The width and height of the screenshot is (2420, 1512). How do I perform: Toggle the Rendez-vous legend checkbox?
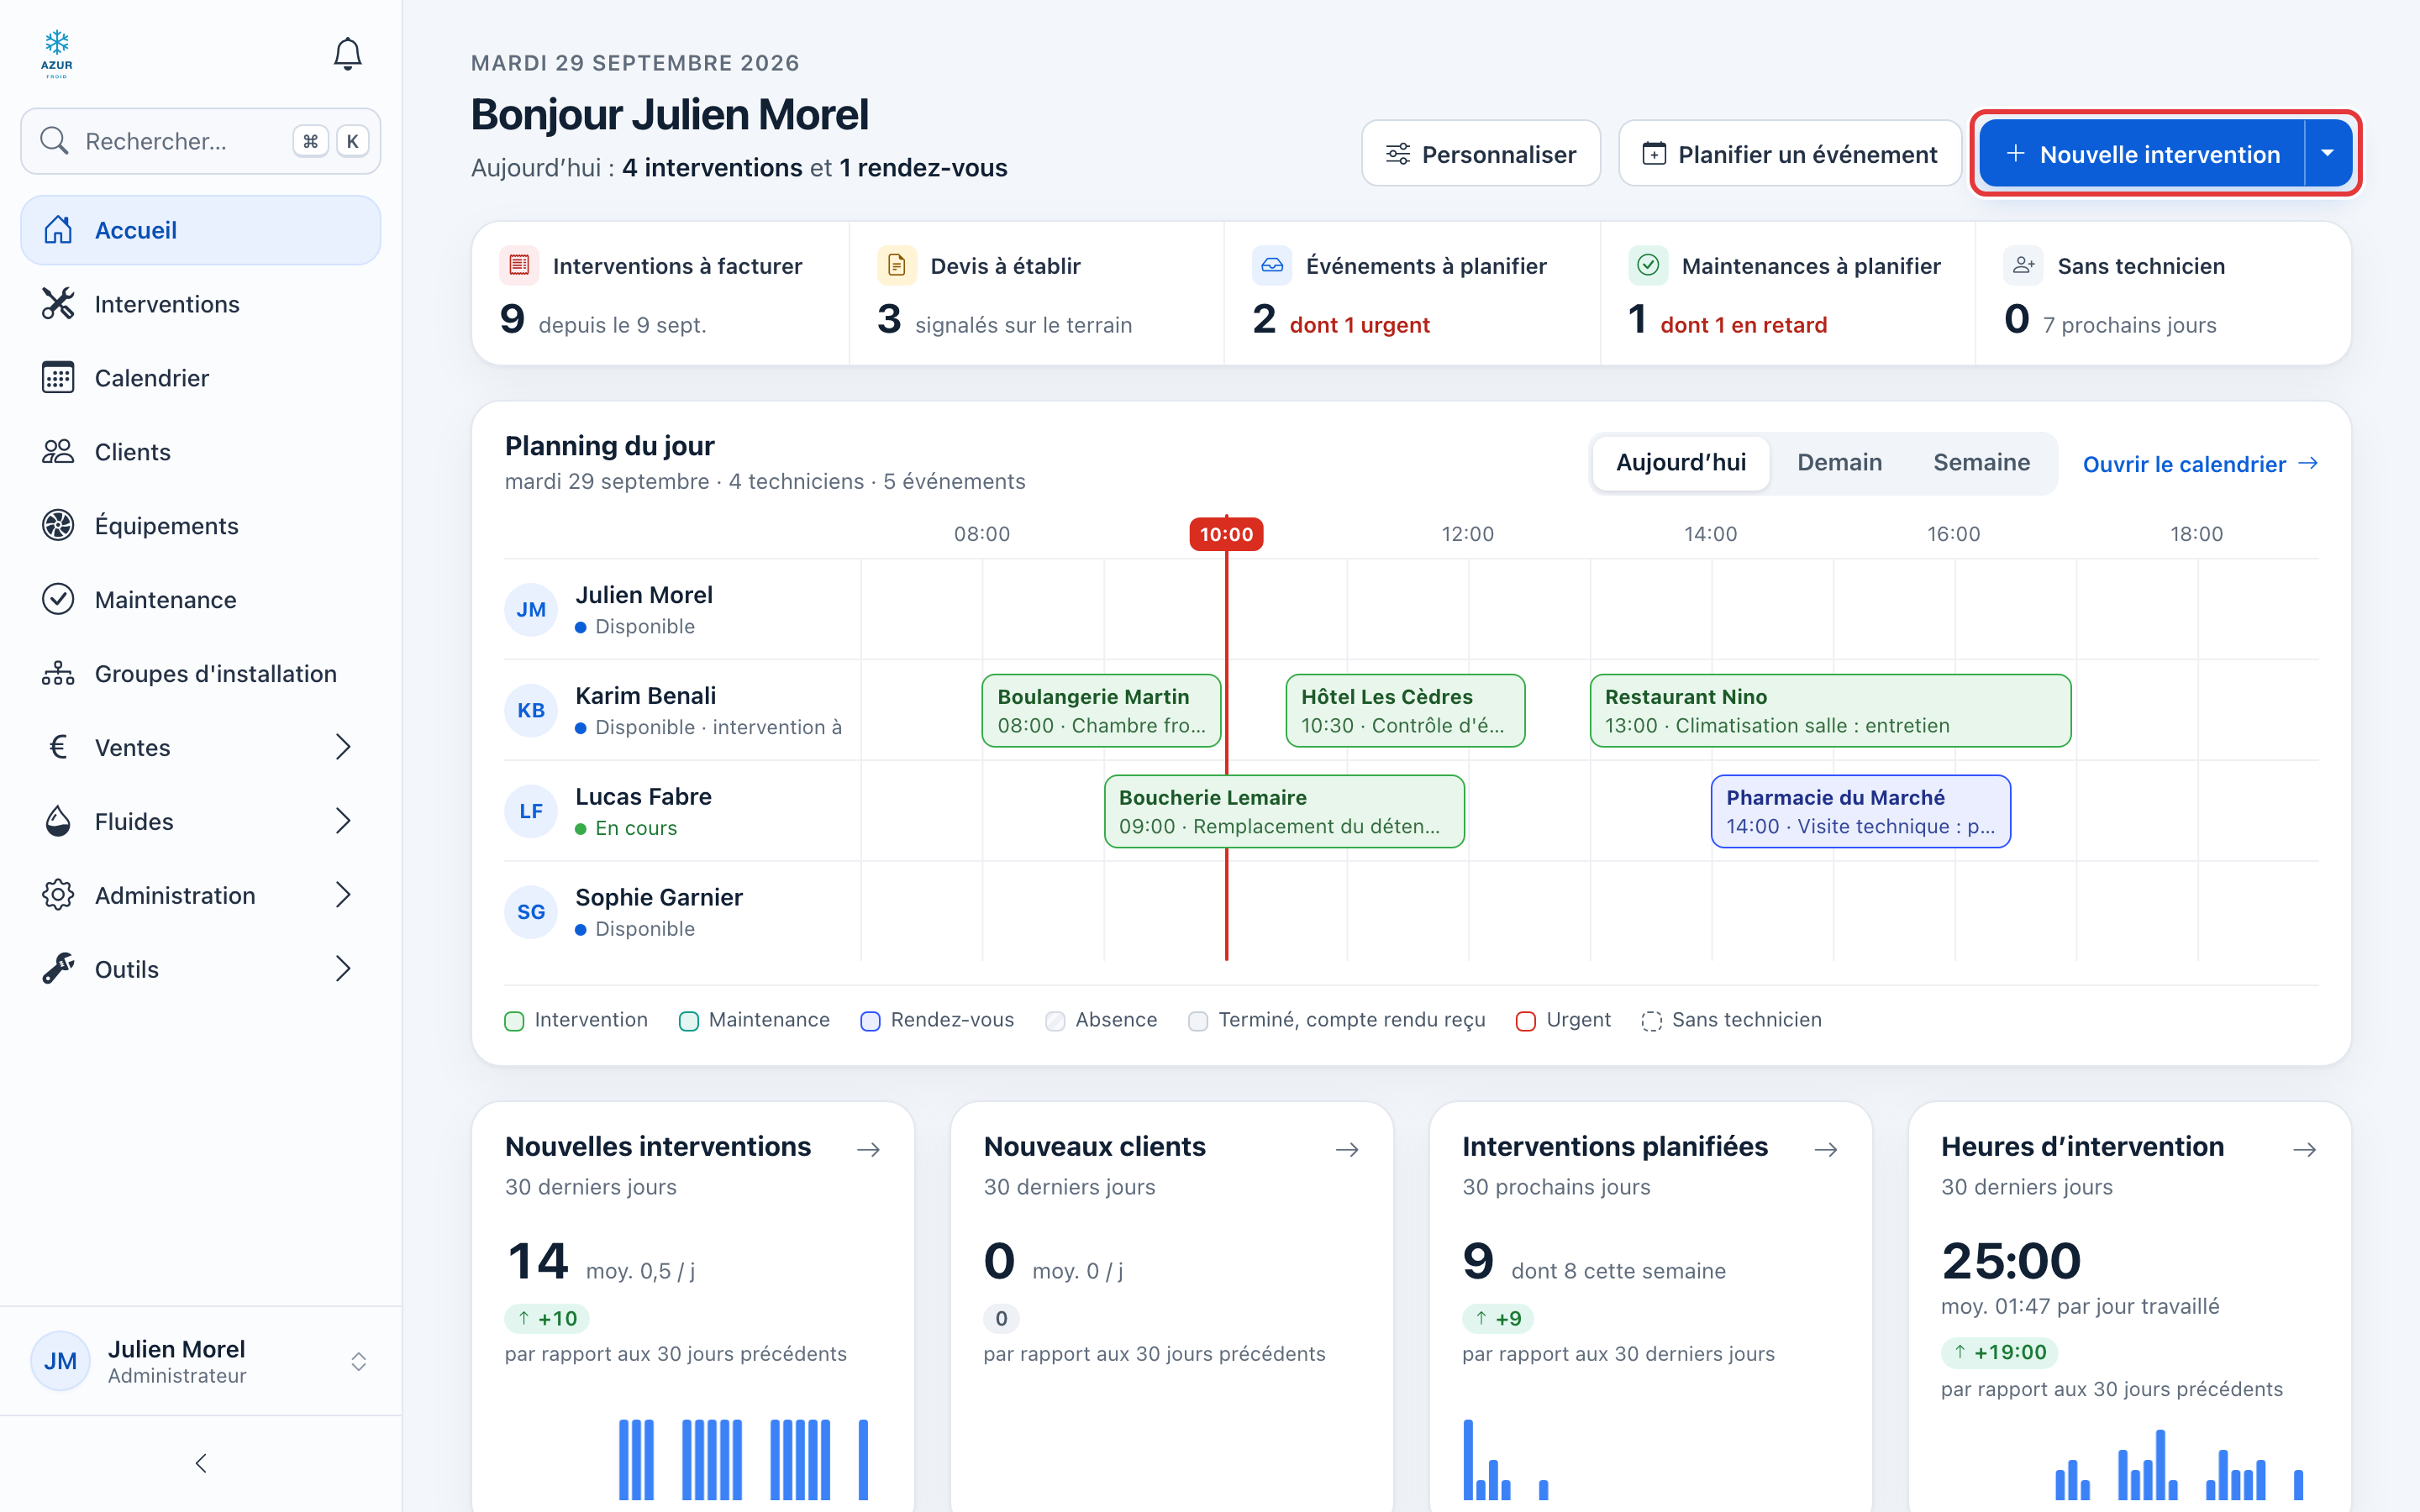[870, 1021]
